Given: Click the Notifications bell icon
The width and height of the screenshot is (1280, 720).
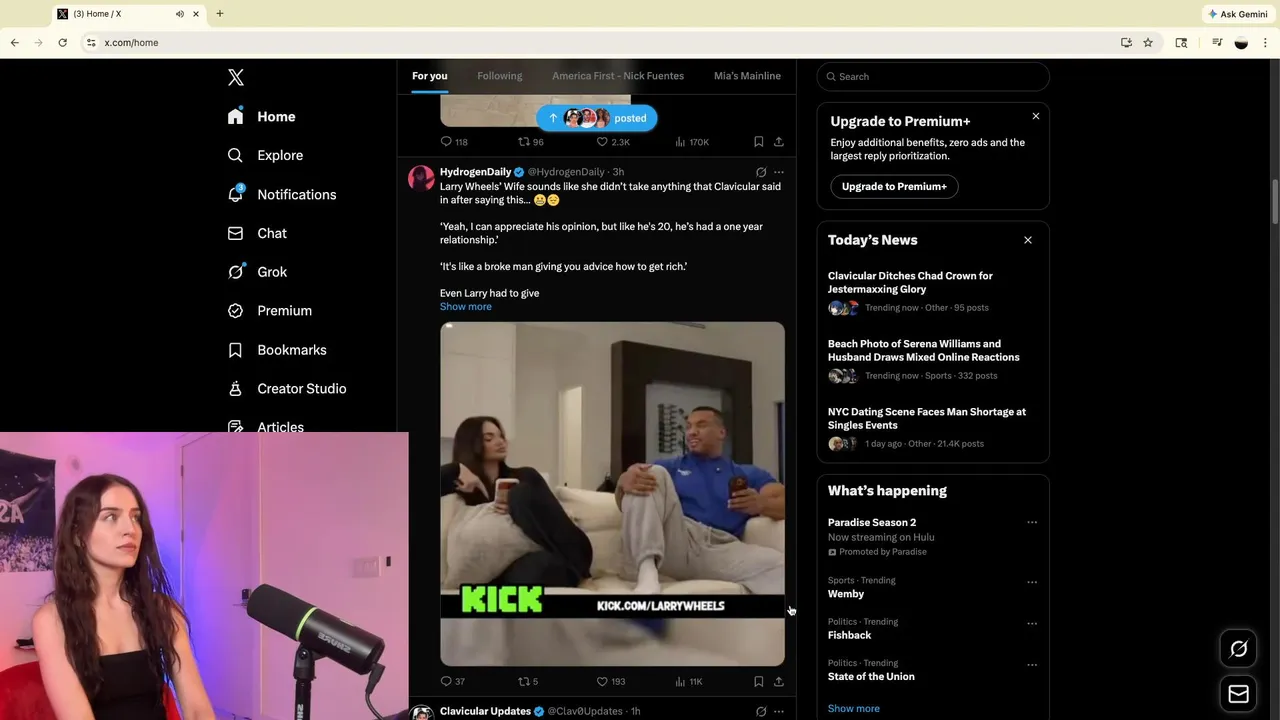Looking at the screenshot, I should tap(235, 194).
